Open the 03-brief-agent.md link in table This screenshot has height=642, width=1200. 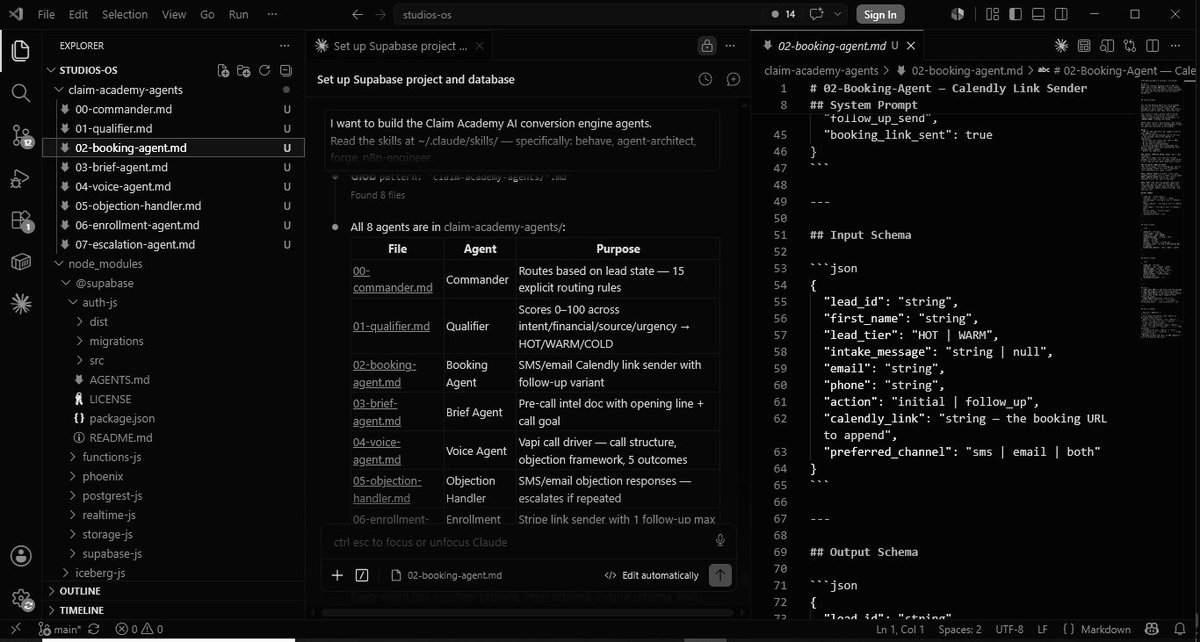click(x=375, y=411)
